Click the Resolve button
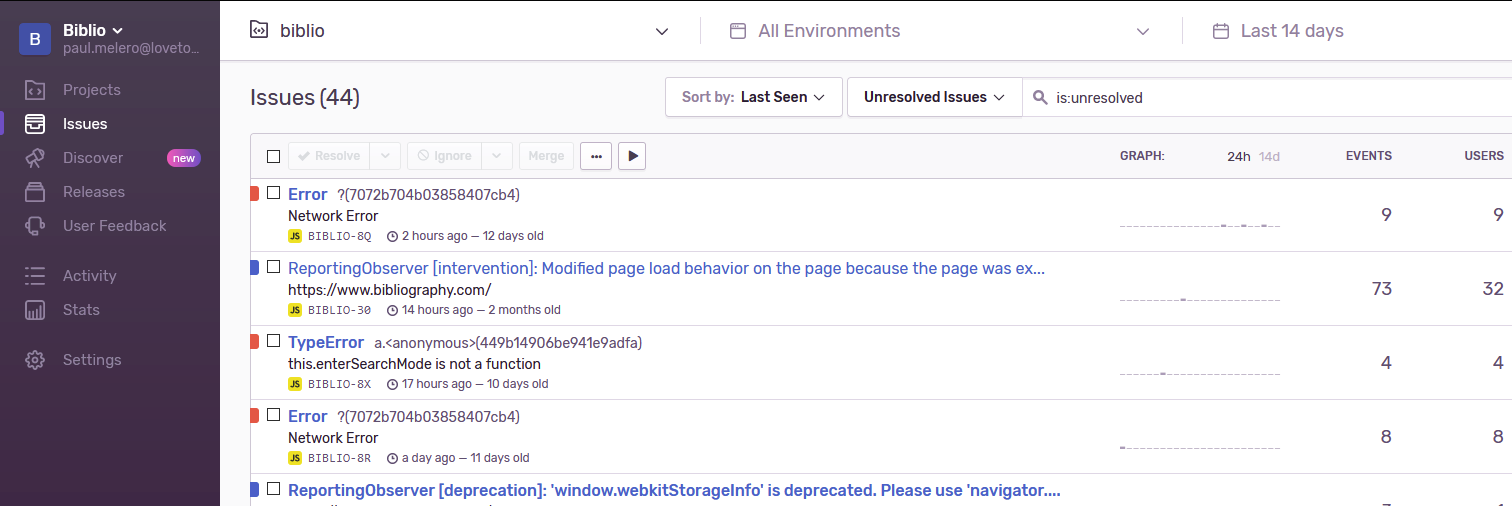The height and width of the screenshot is (506, 1512). click(x=329, y=156)
